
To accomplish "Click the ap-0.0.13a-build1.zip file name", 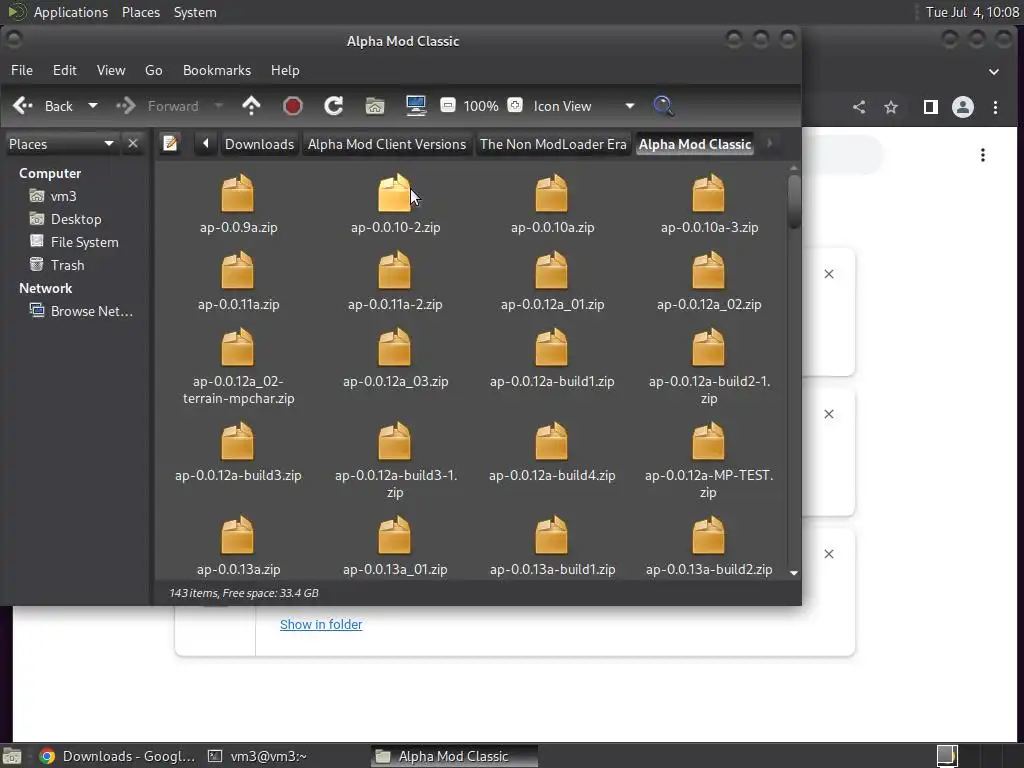I will pyautogui.click(x=552, y=569).
